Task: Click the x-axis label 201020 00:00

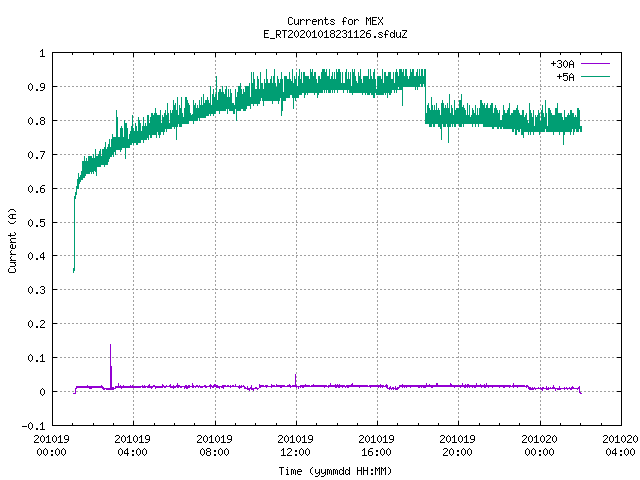Action: [x=539, y=446]
